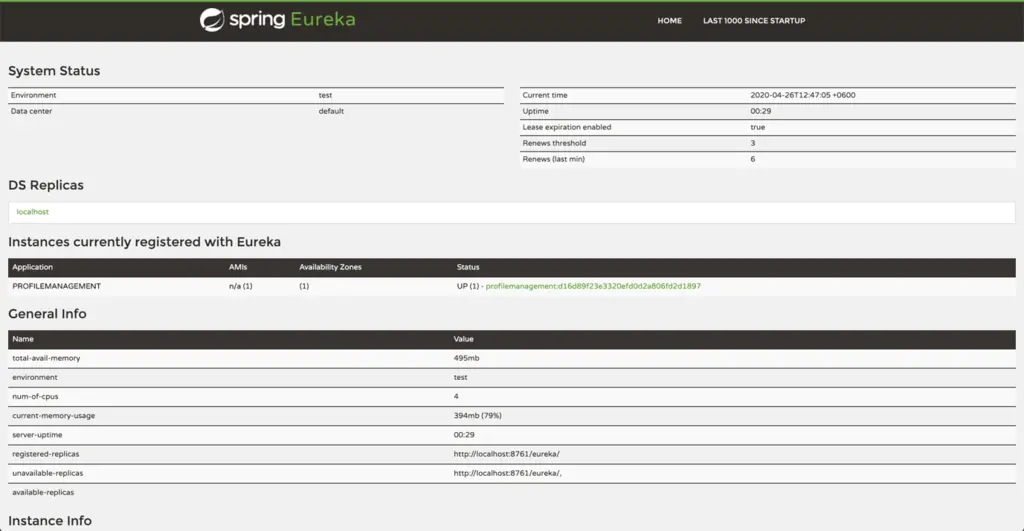Screen dimensions: 1024x531
Task: Open the HOME nav item
Action: pyautogui.click(x=669, y=21)
